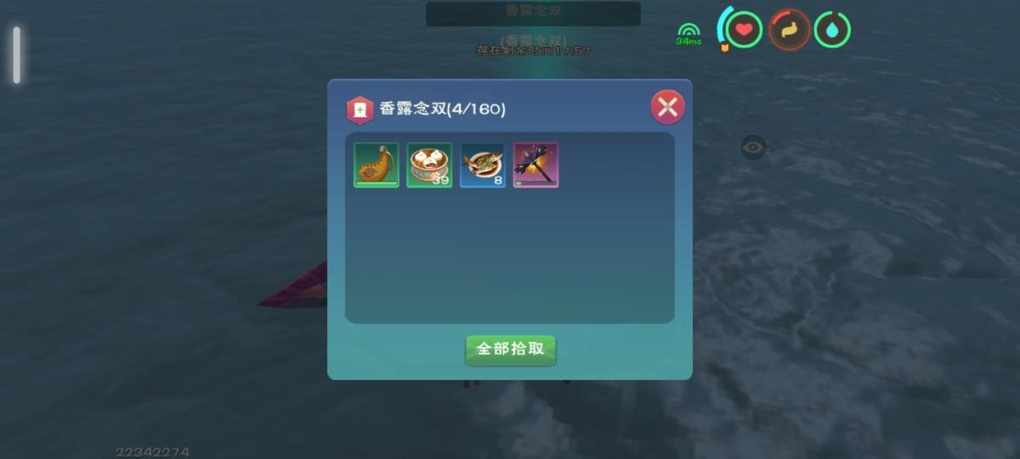Click the player ID number text

point(152,452)
